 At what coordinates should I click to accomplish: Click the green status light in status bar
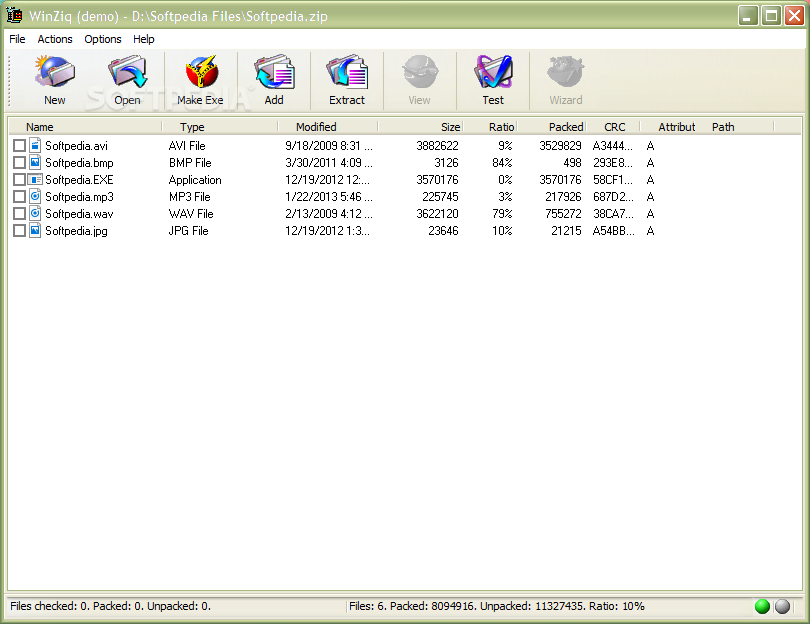762,606
